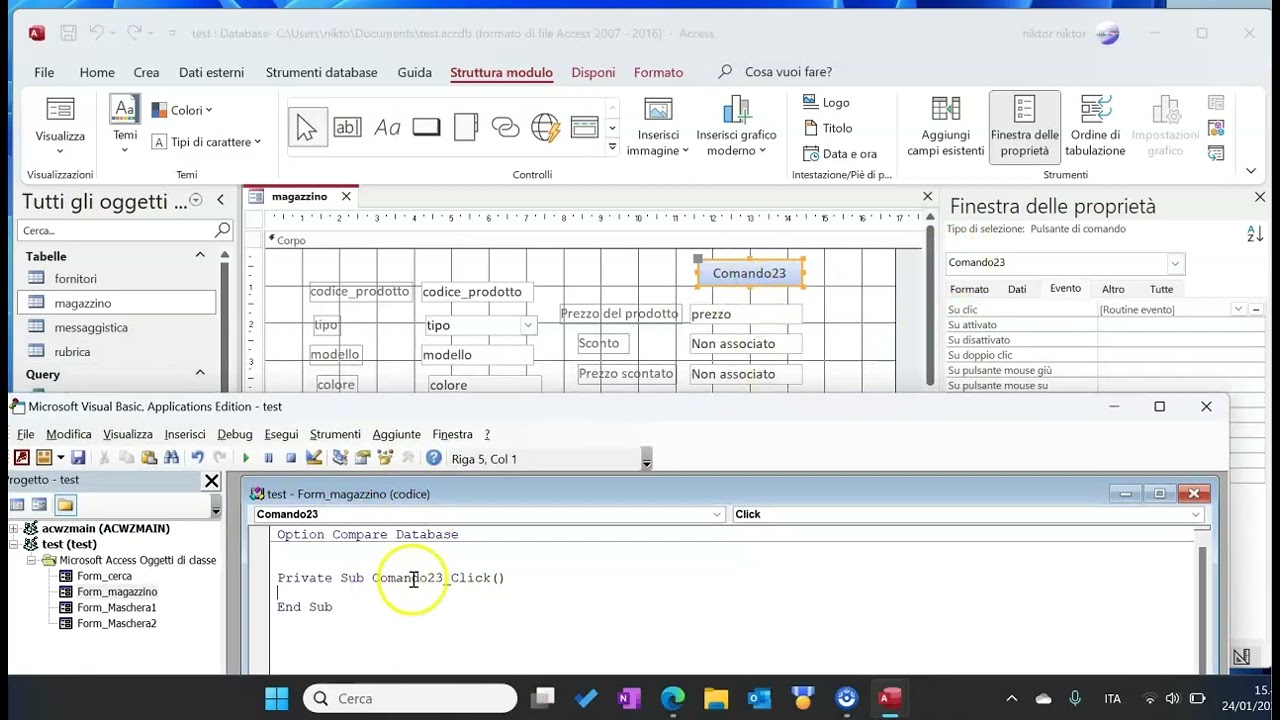The image size is (1280, 720).
Task: Select the hyperlink control tool
Action: pos(506,127)
